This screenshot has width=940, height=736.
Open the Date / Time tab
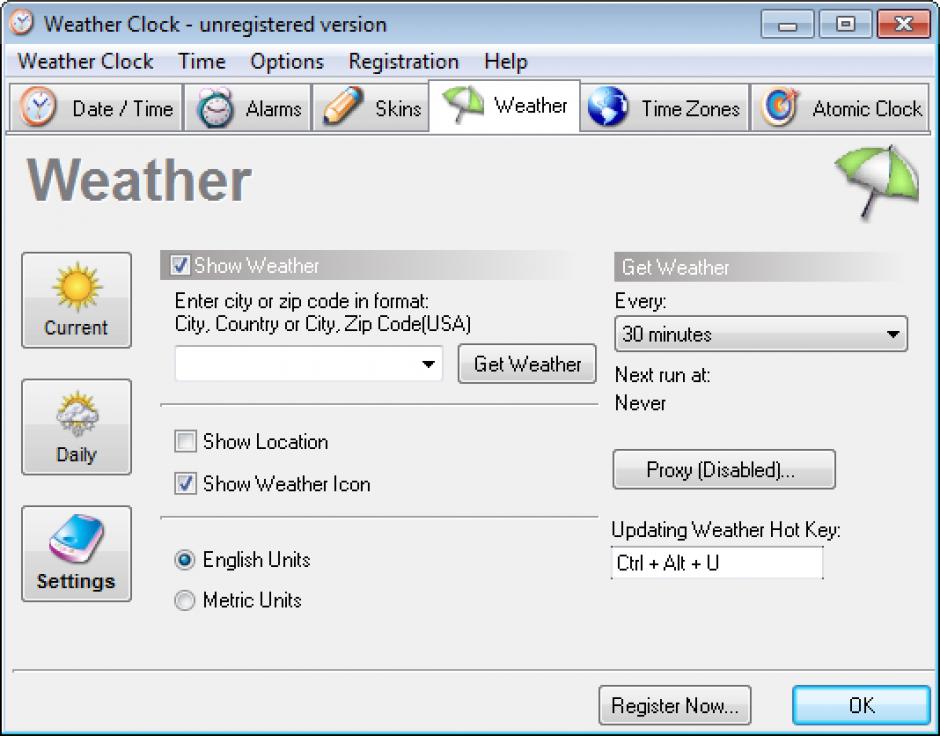coord(96,108)
